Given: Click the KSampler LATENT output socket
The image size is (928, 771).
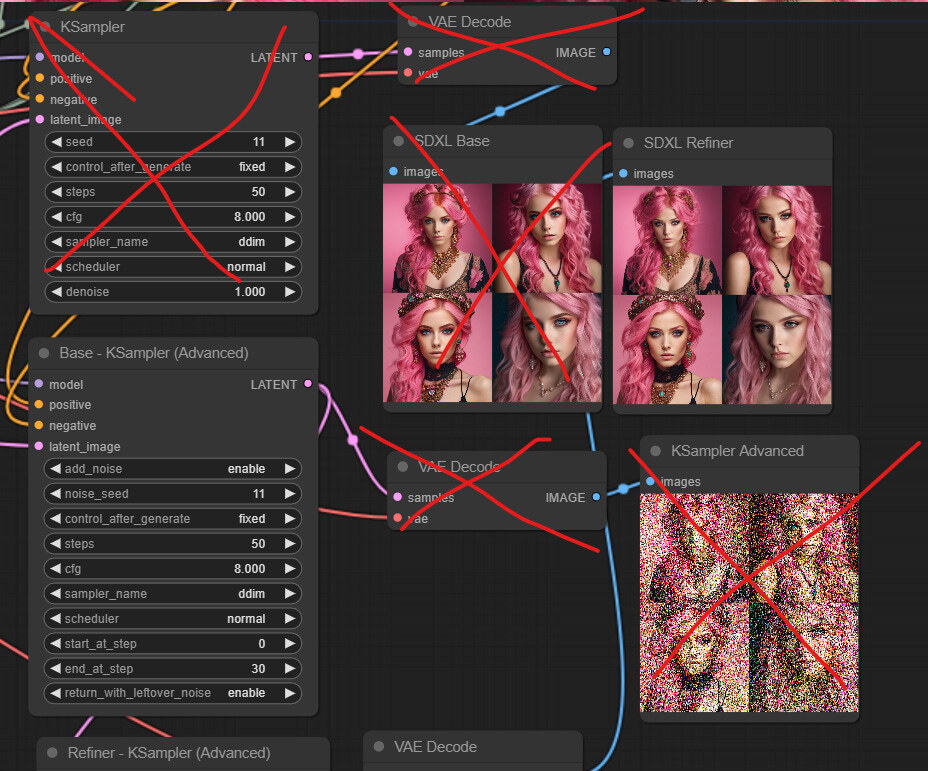Looking at the screenshot, I should tap(308, 57).
